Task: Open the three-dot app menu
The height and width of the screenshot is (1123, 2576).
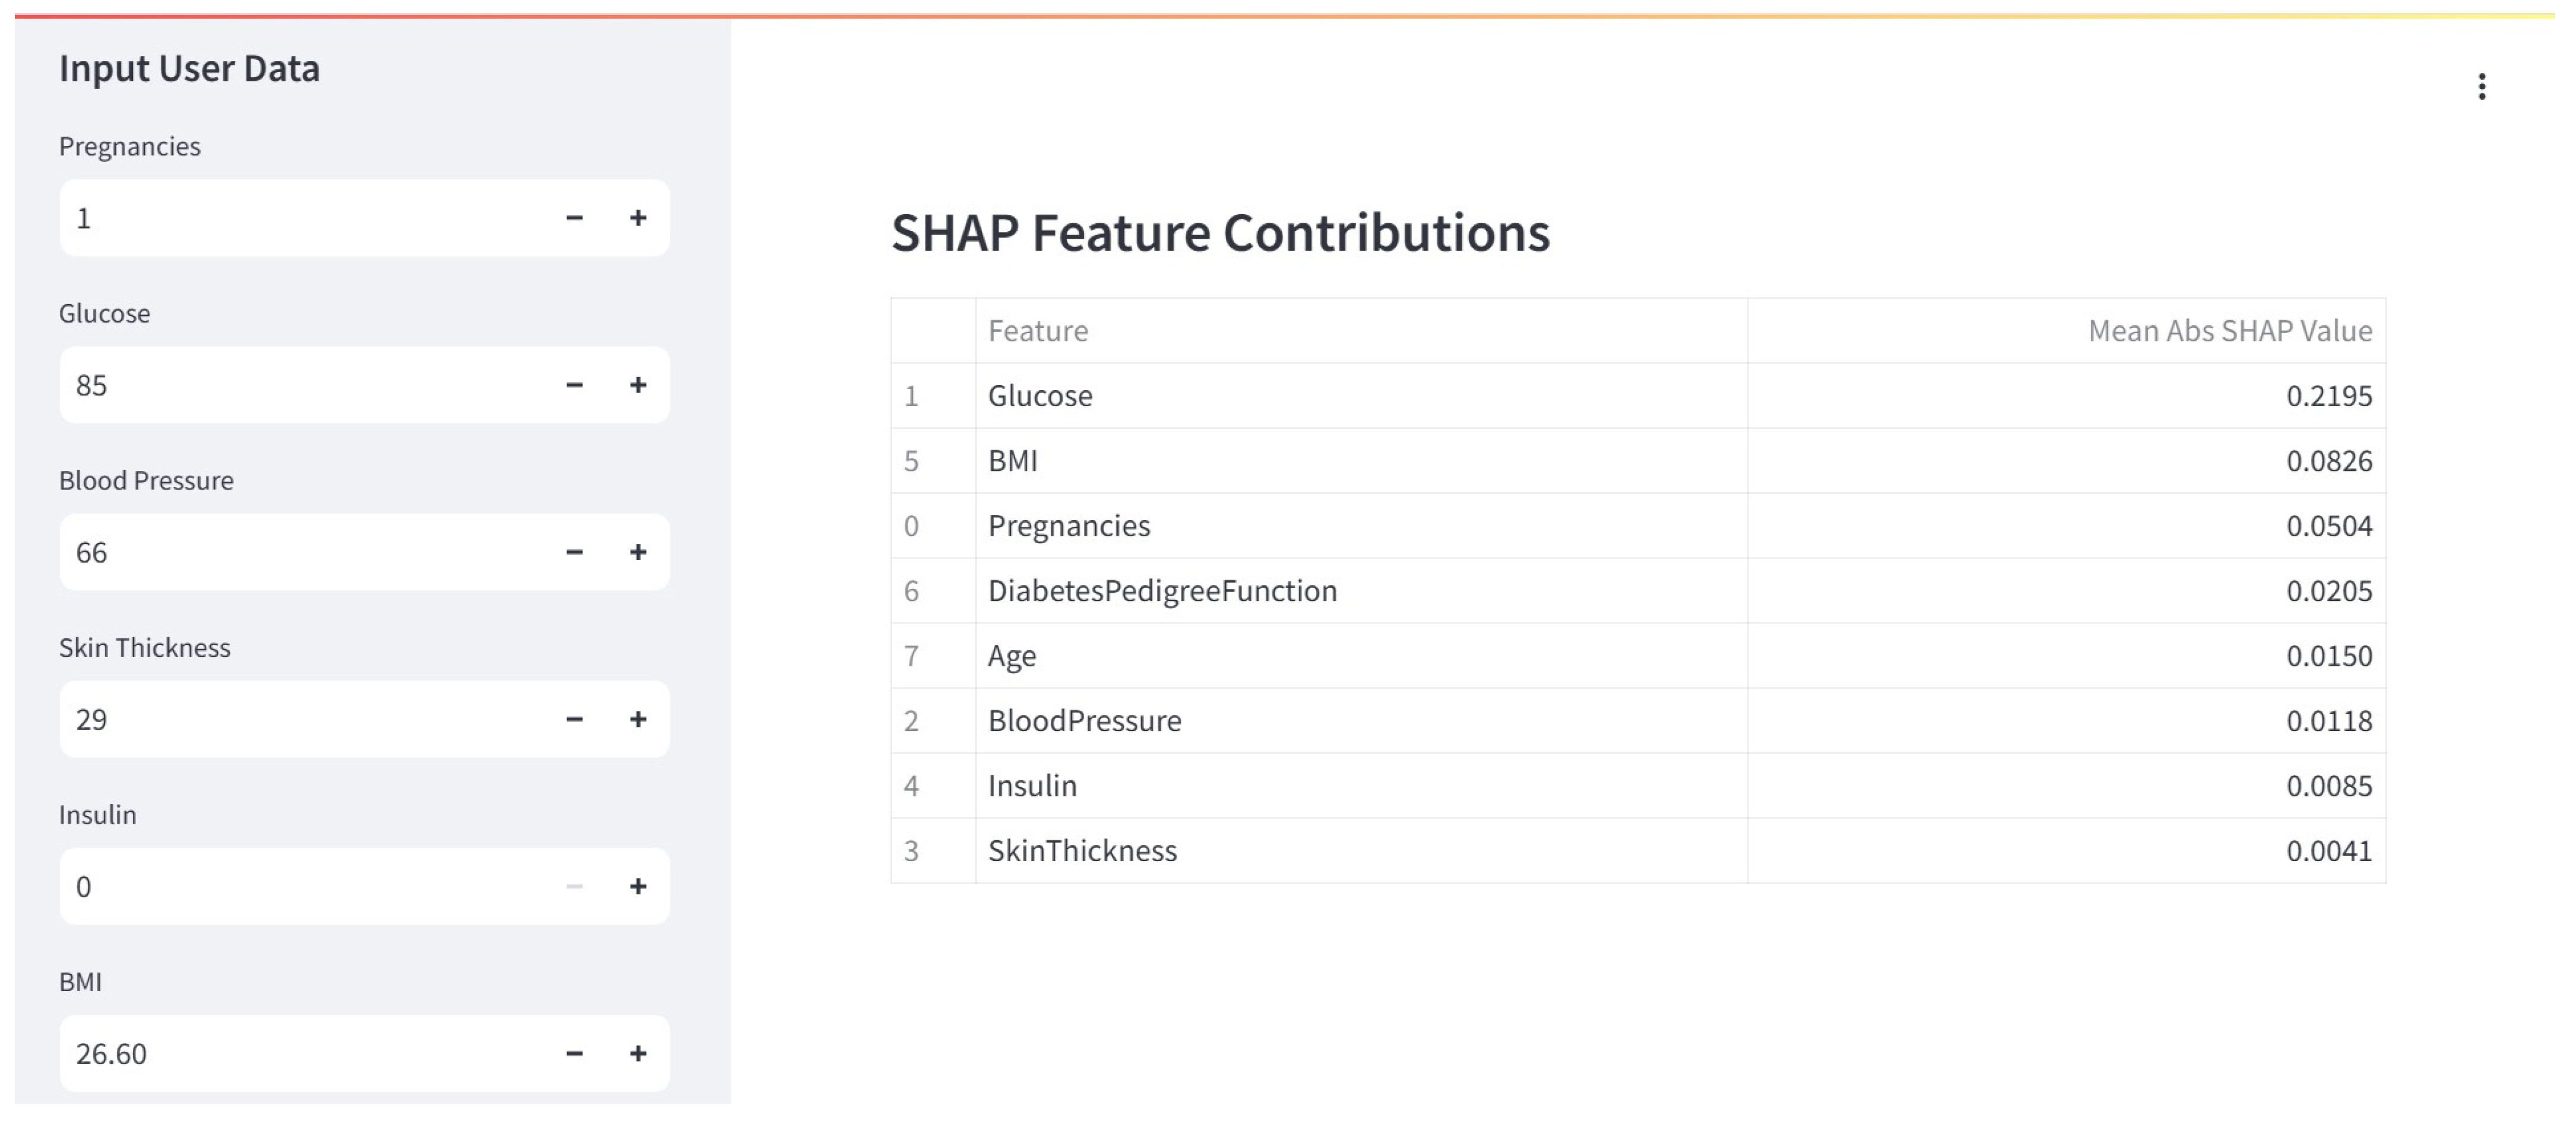Action: [x=2482, y=87]
